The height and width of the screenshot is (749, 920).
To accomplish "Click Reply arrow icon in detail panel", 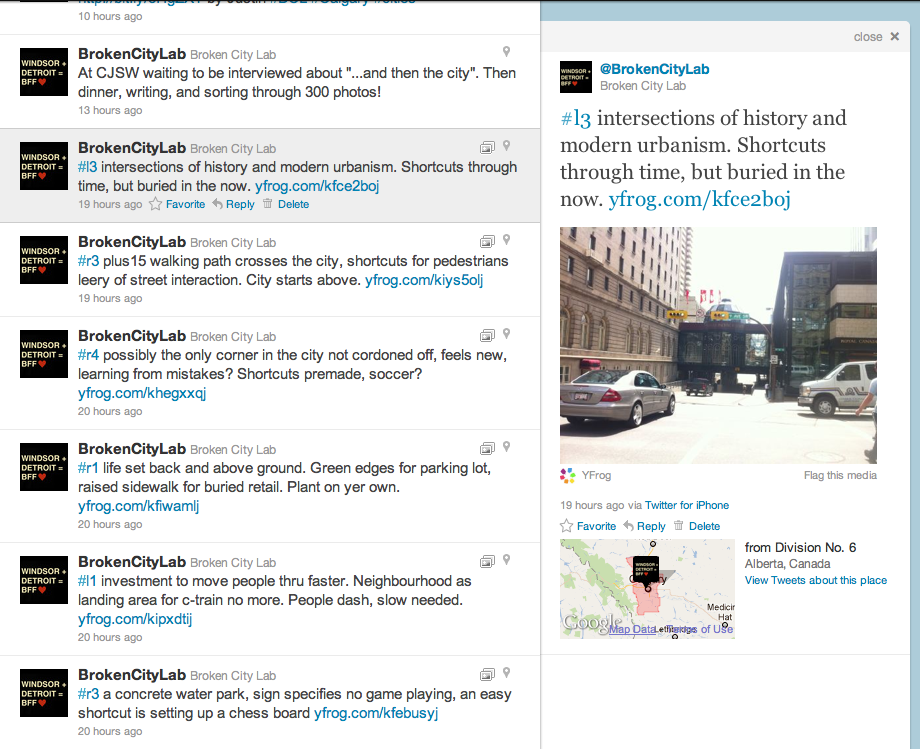I will (x=628, y=526).
